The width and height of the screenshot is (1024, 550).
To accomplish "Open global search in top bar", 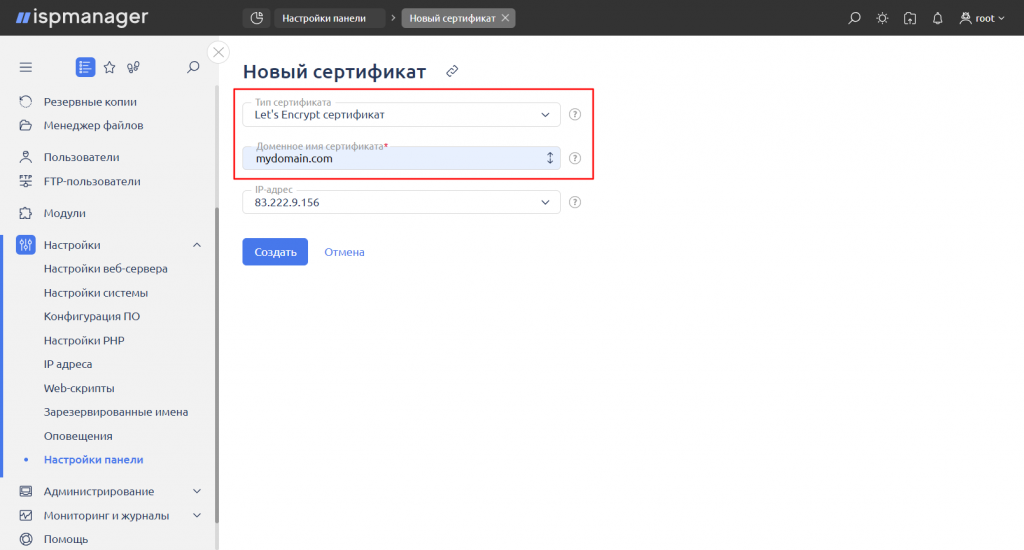I will [854, 18].
